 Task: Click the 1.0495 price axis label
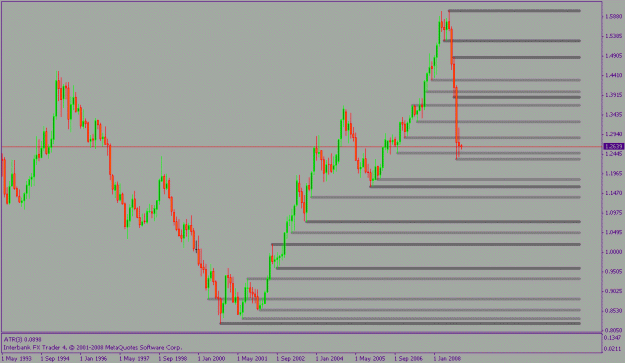pos(614,232)
